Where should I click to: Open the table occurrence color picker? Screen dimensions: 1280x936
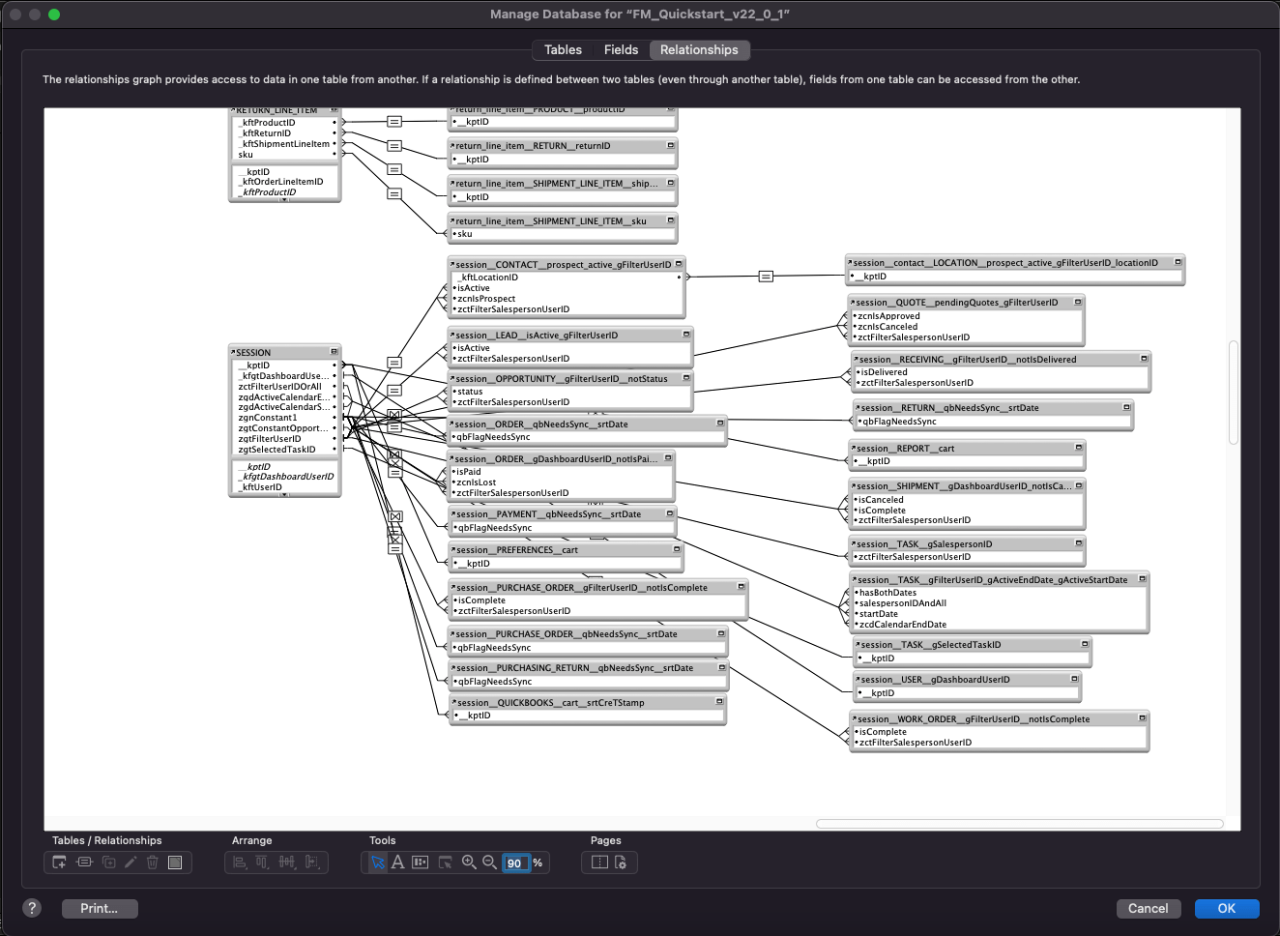click(x=175, y=862)
